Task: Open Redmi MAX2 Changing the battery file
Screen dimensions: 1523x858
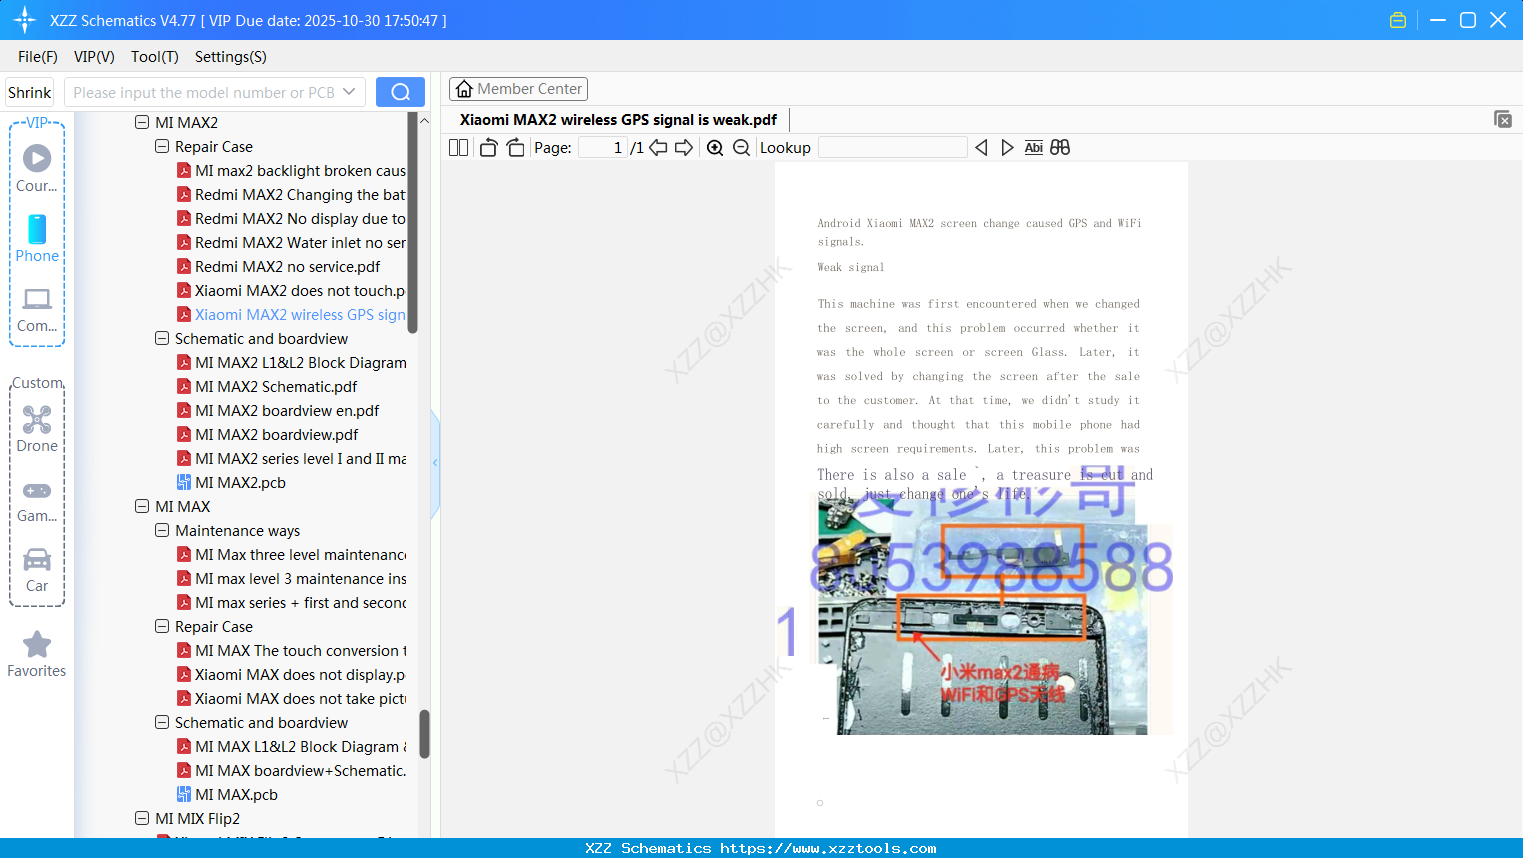Action: tap(291, 195)
